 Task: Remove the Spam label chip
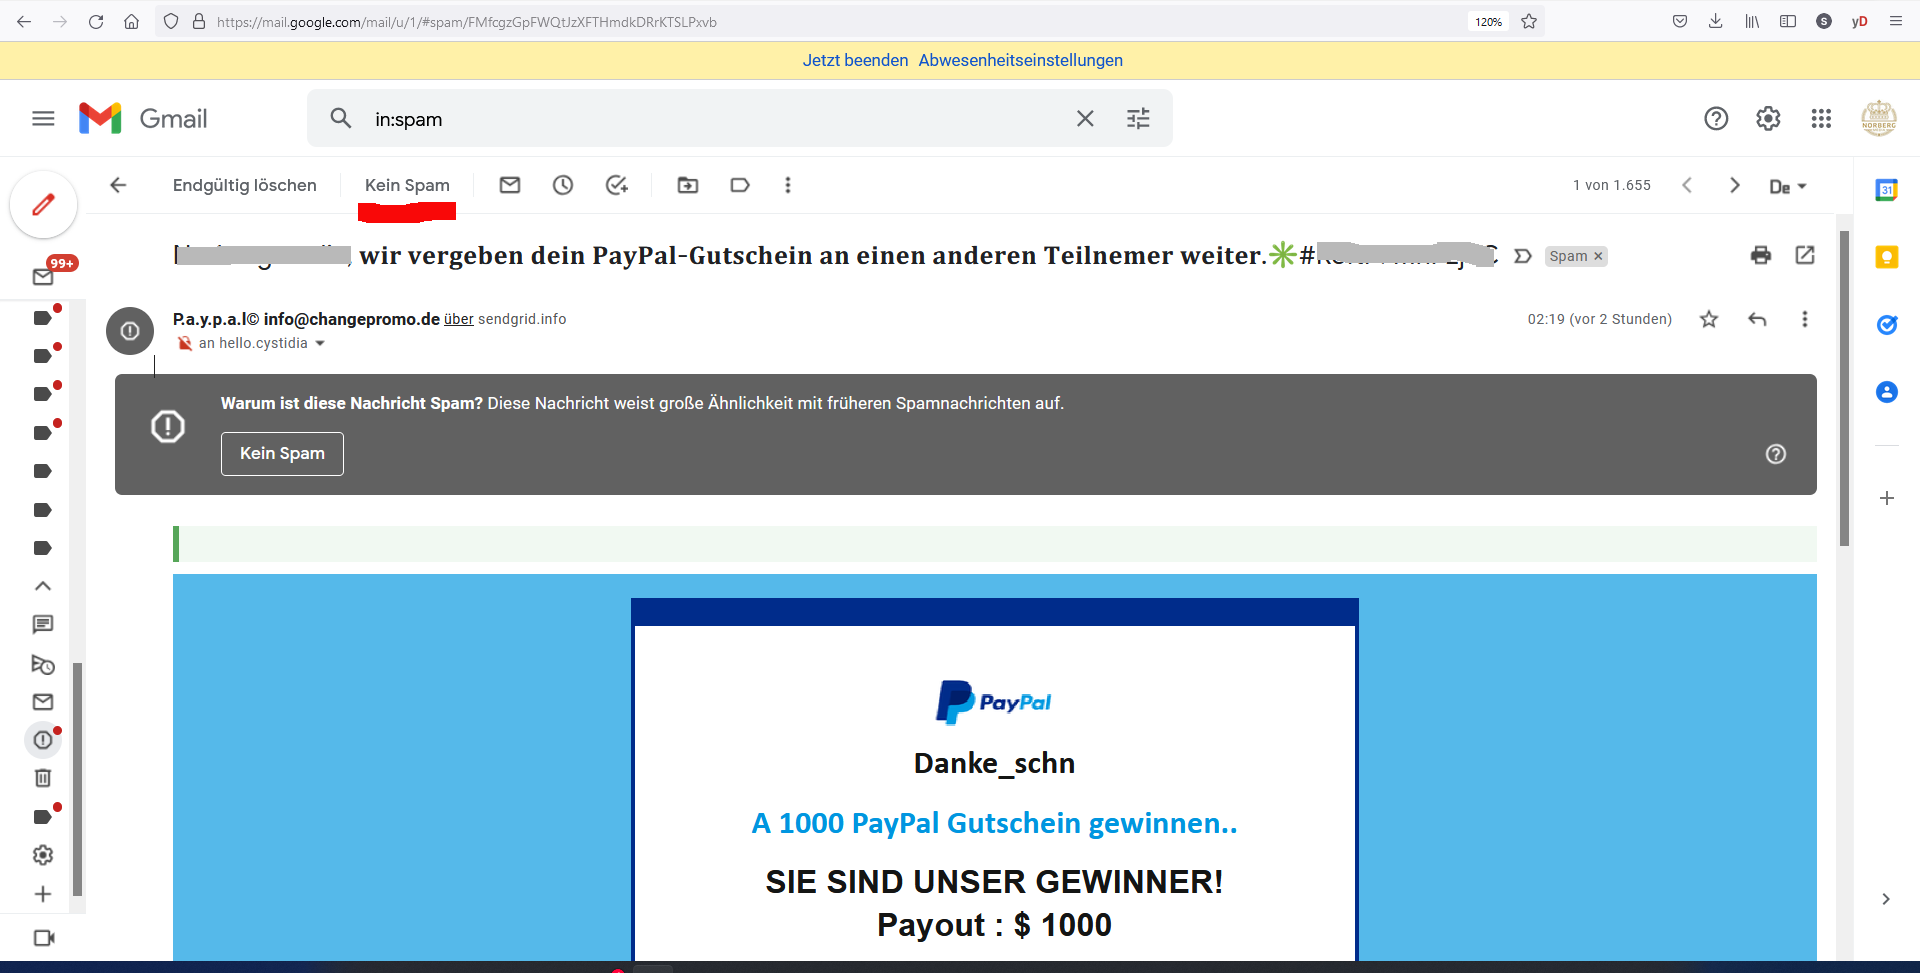pos(1598,256)
